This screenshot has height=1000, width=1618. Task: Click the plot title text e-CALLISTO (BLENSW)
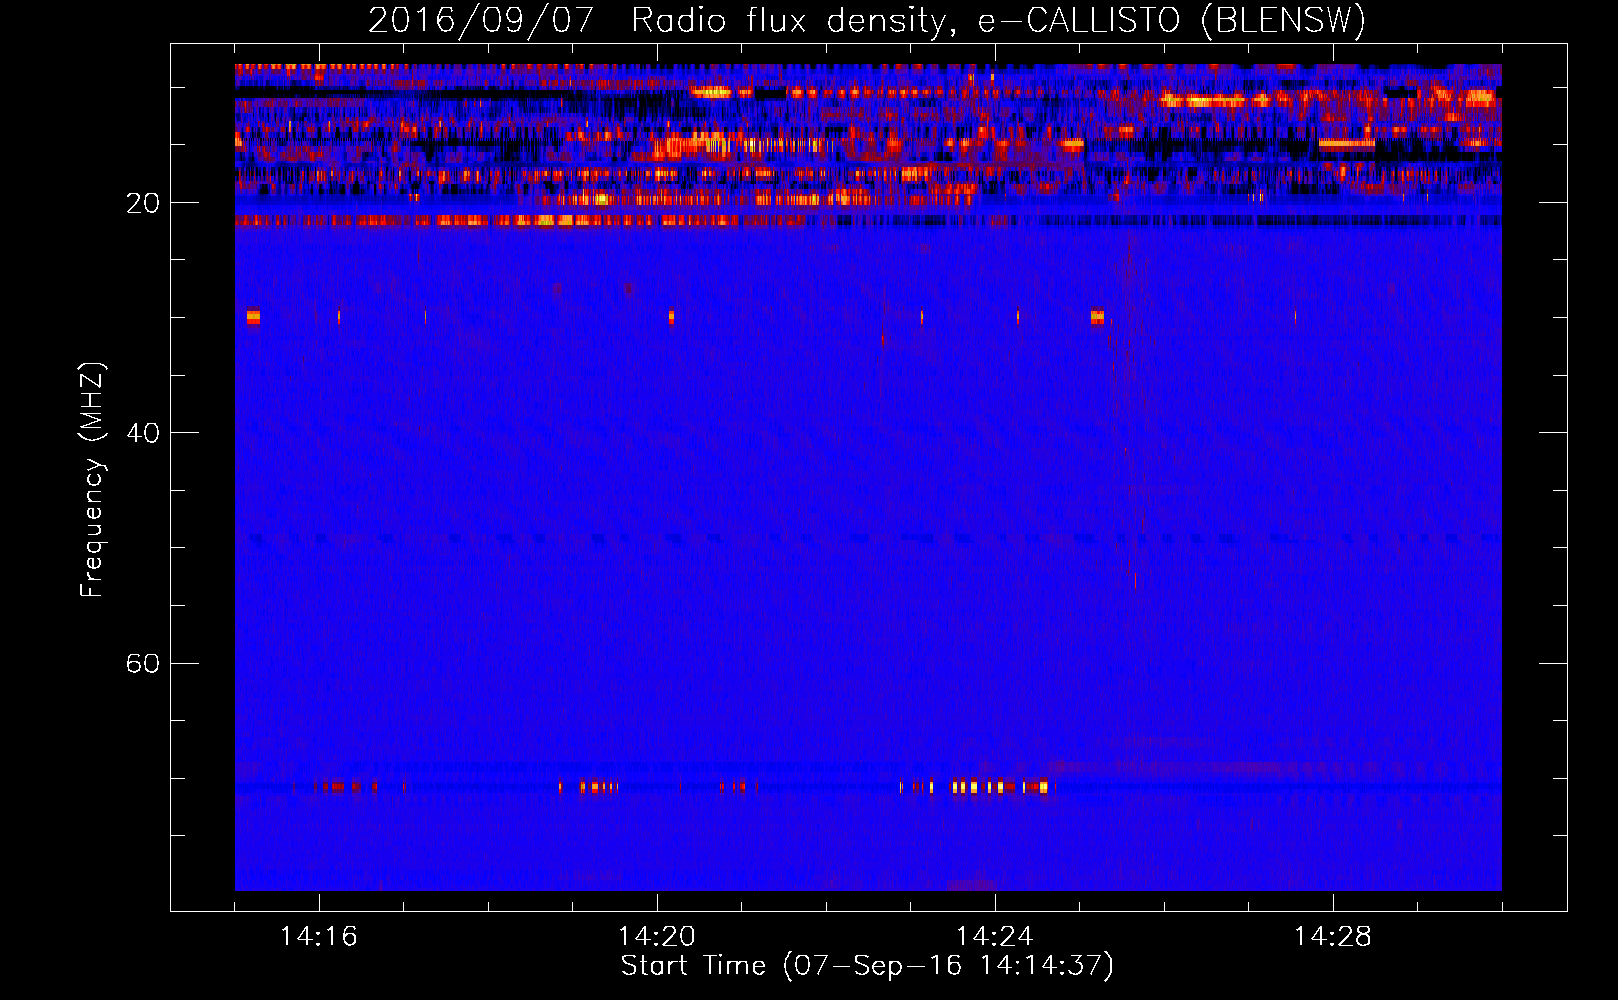pos(1172,20)
